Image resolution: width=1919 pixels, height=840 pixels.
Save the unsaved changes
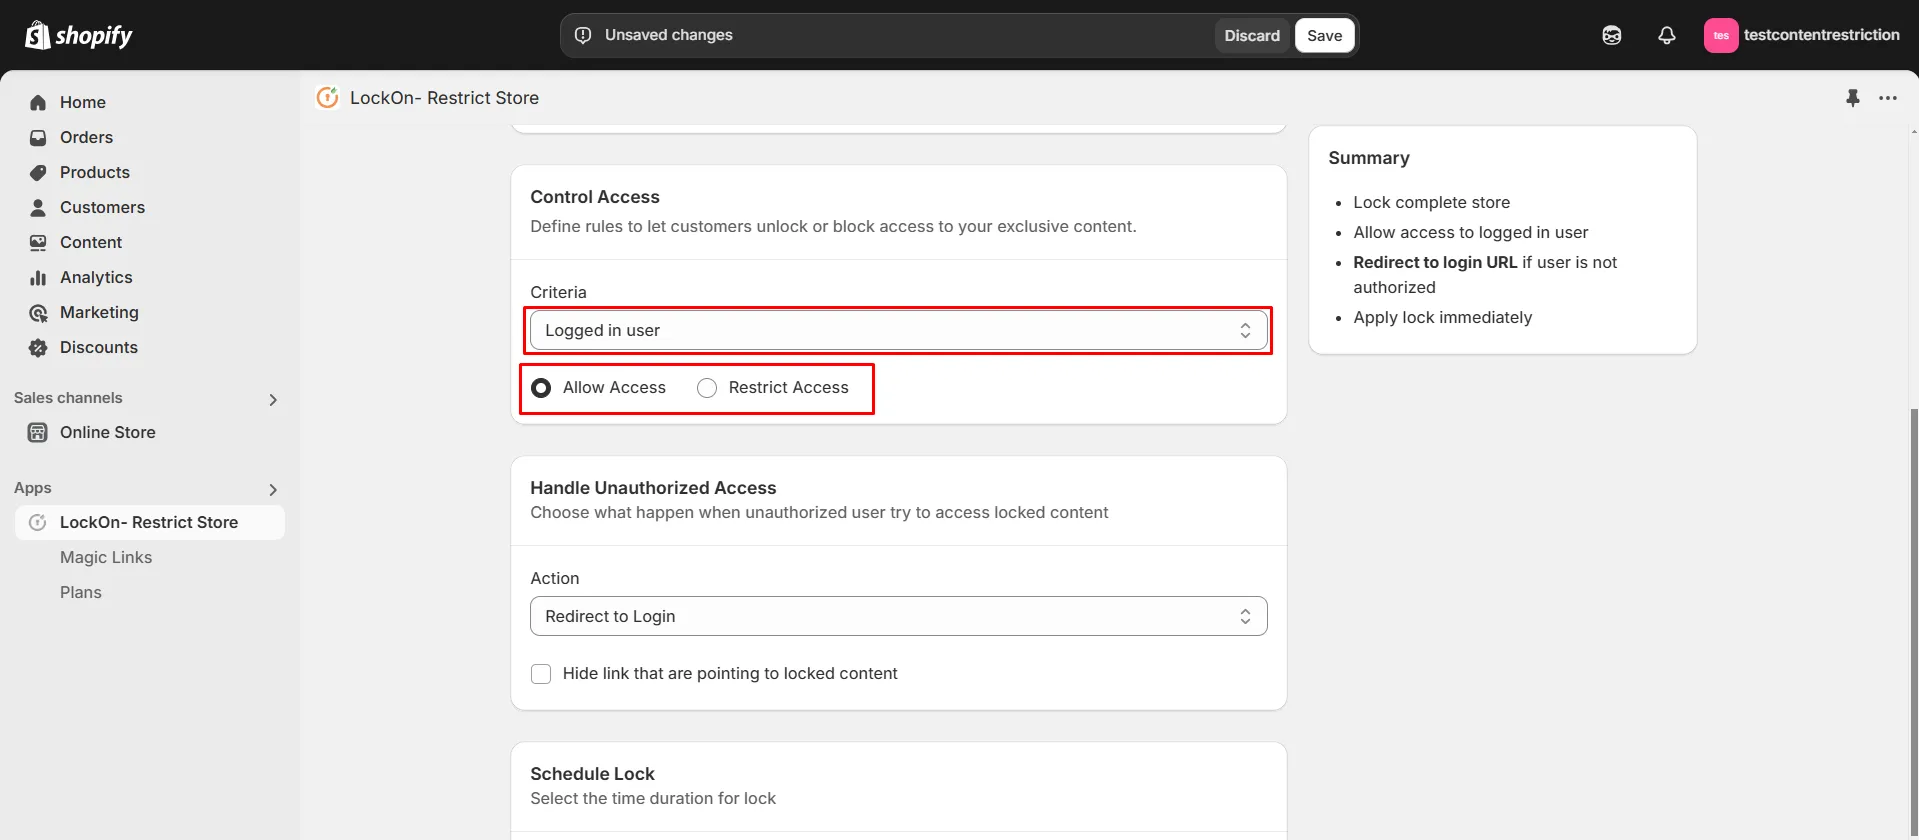[1324, 36]
